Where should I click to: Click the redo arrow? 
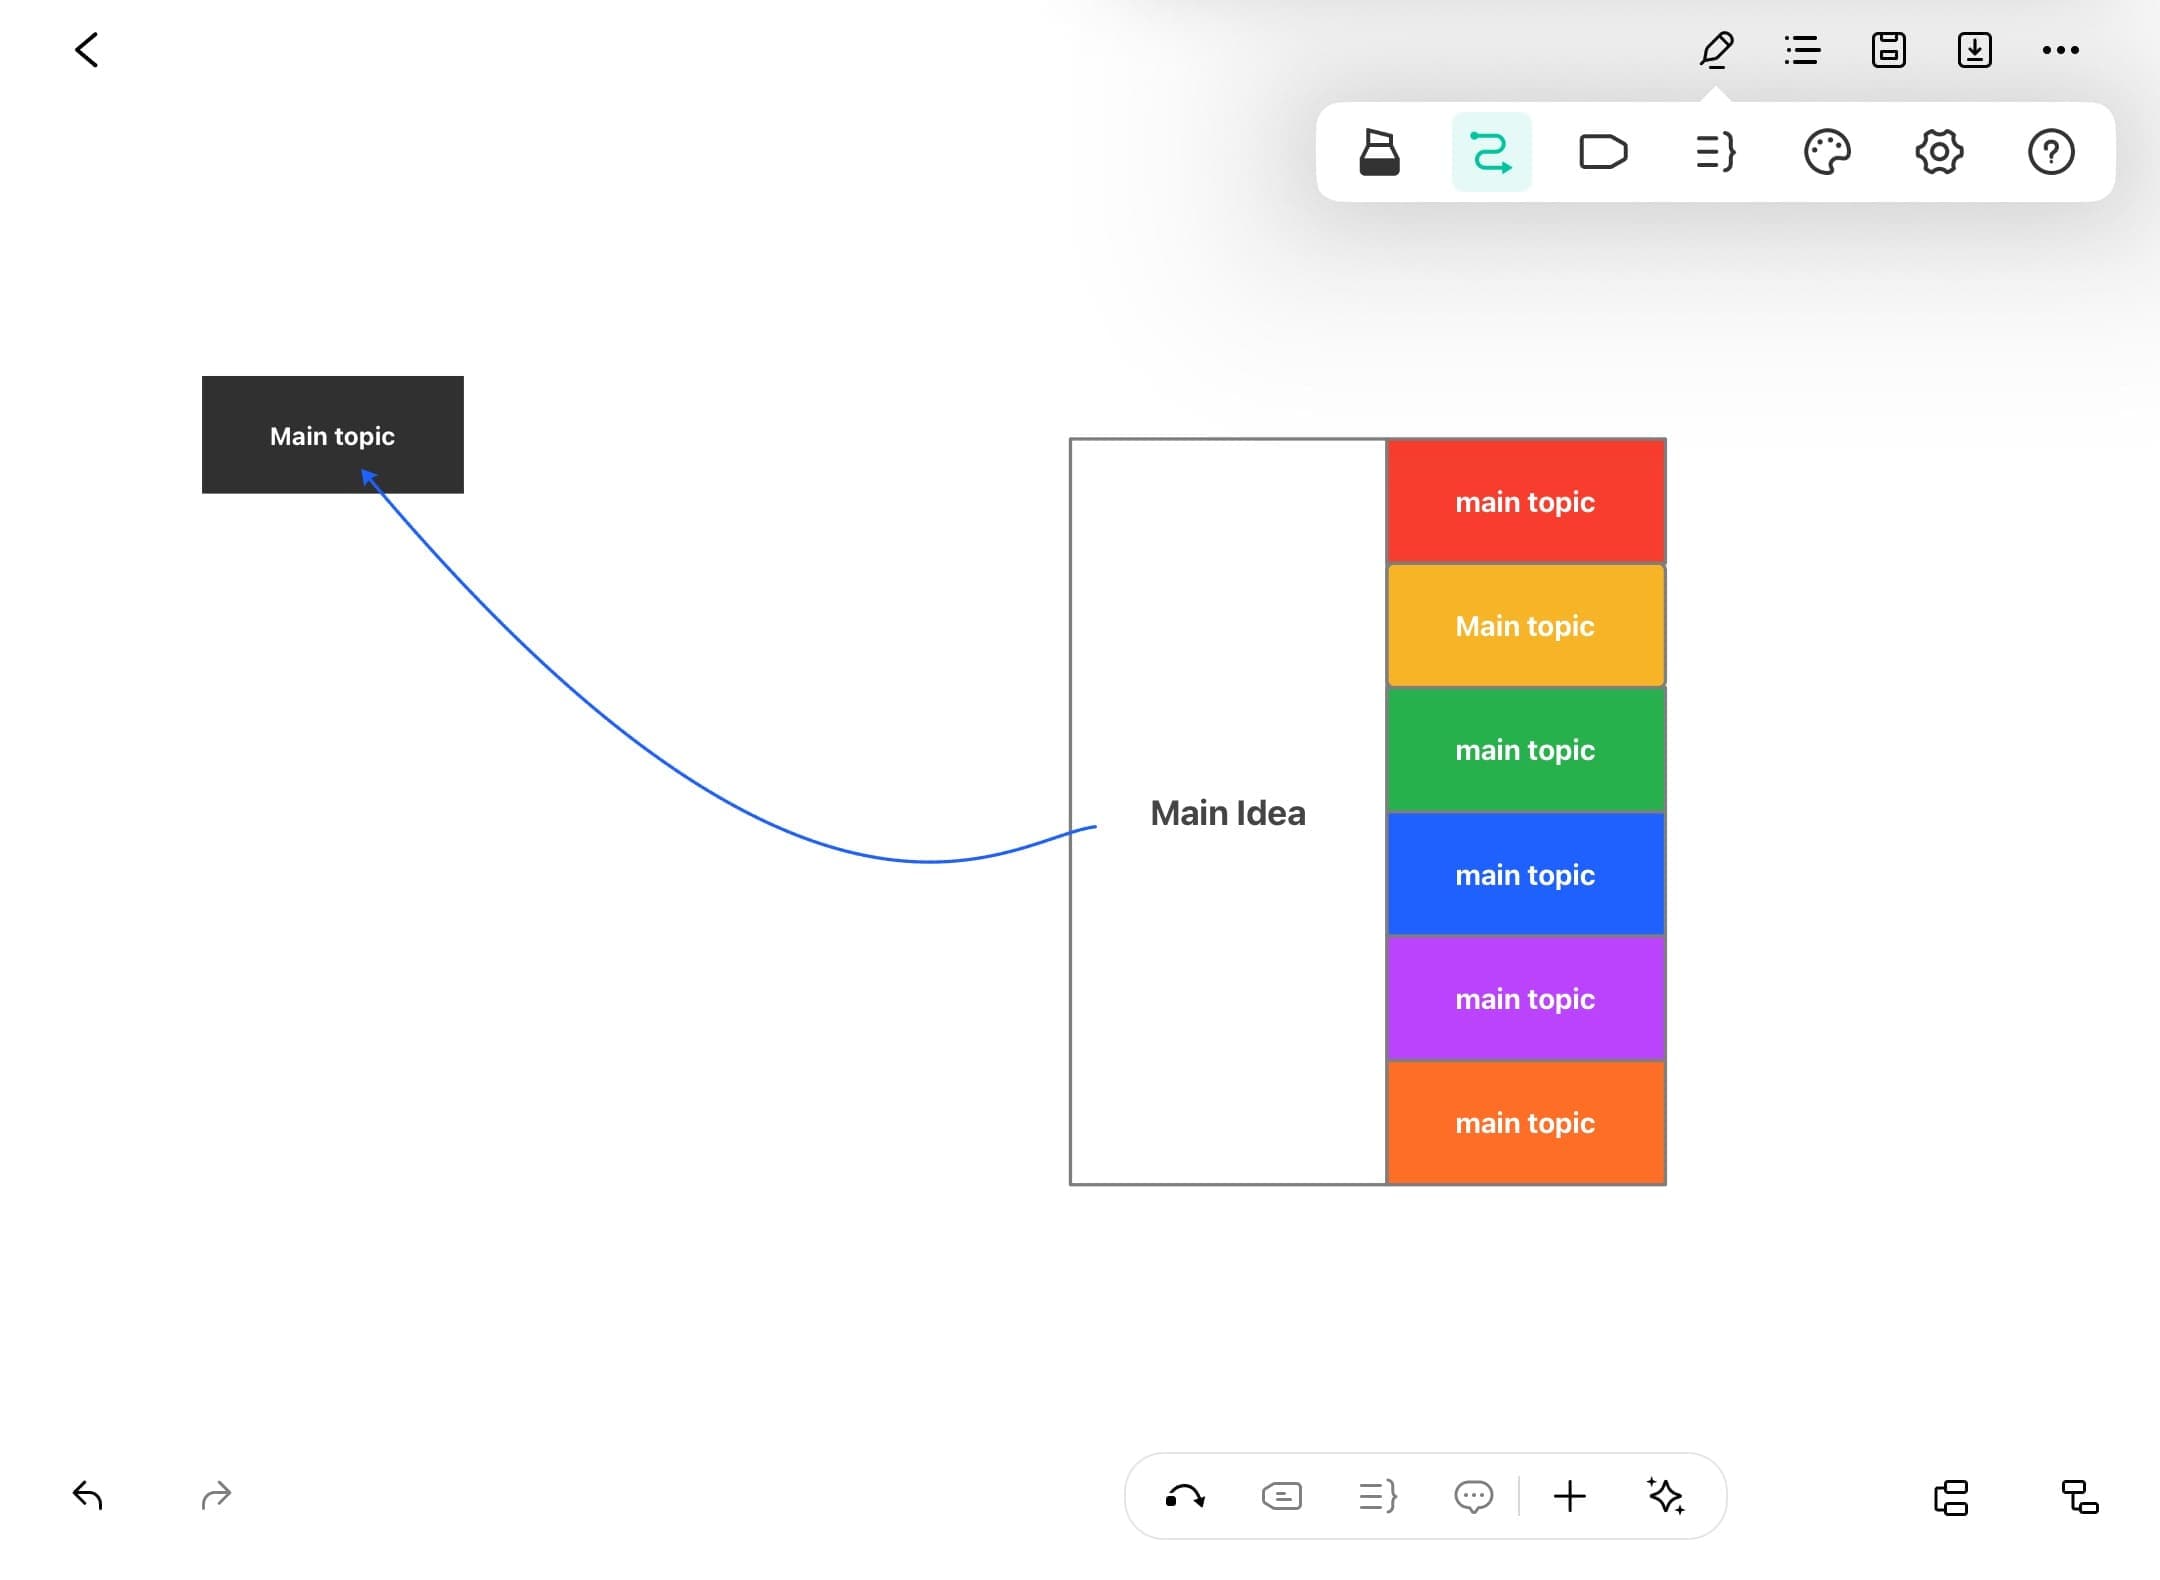(x=216, y=1496)
